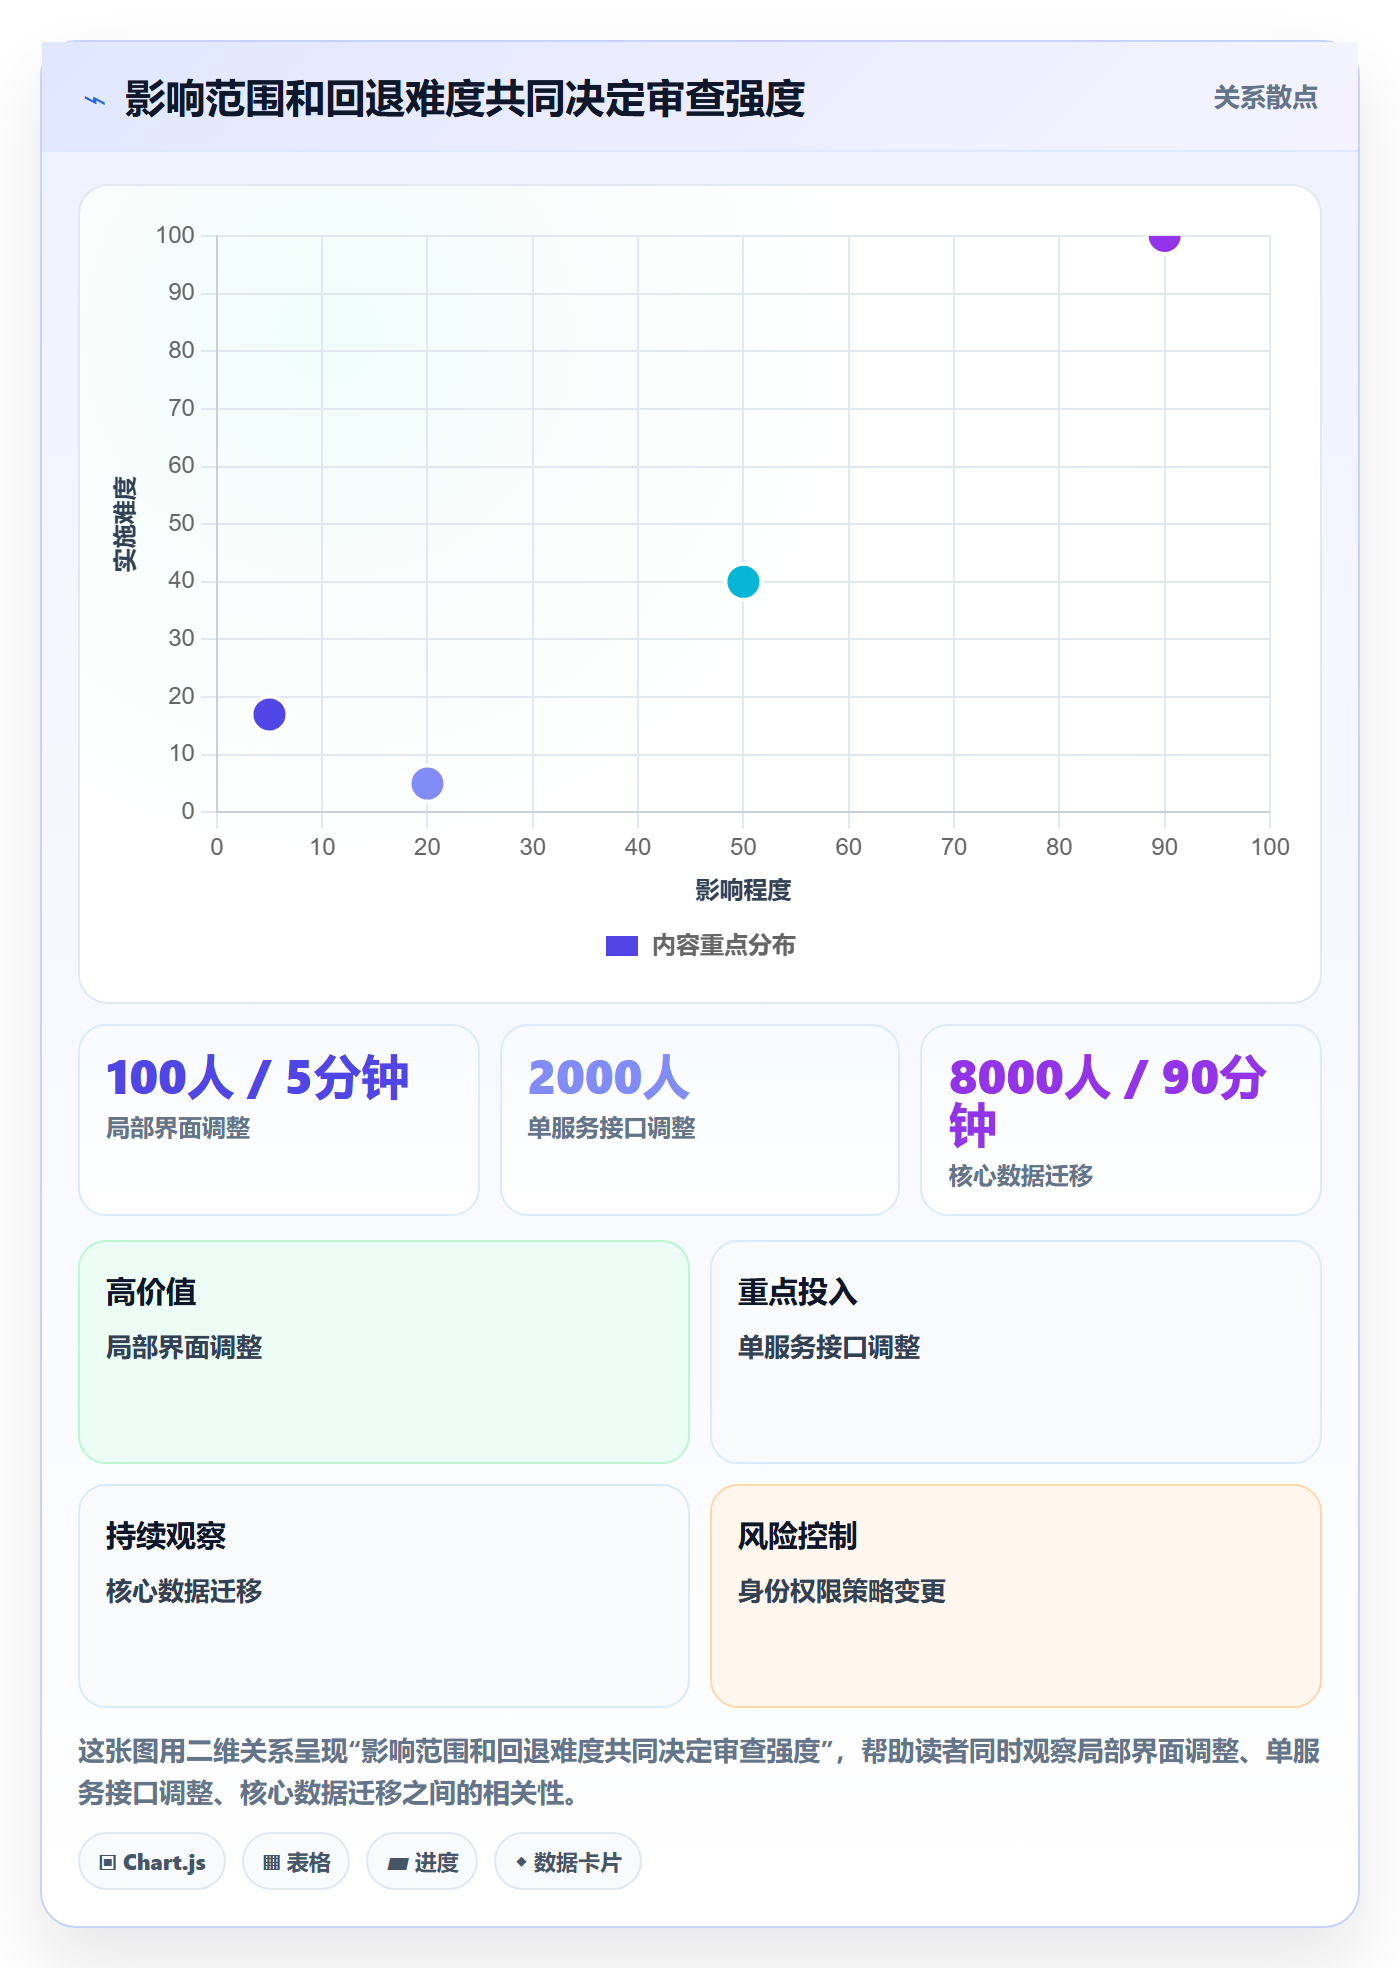Click 核心数据迁移 in the 持续观察 card
The width and height of the screenshot is (1400, 1968).
coord(184,1591)
